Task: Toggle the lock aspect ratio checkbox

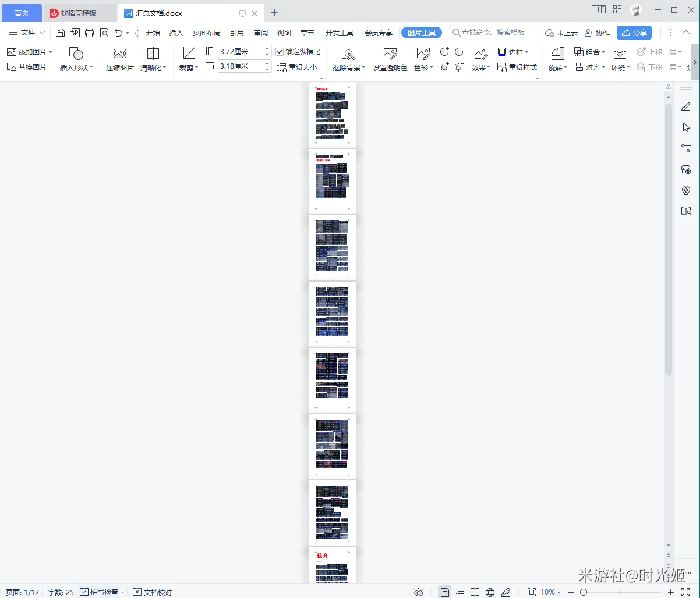Action: coord(280,51)
